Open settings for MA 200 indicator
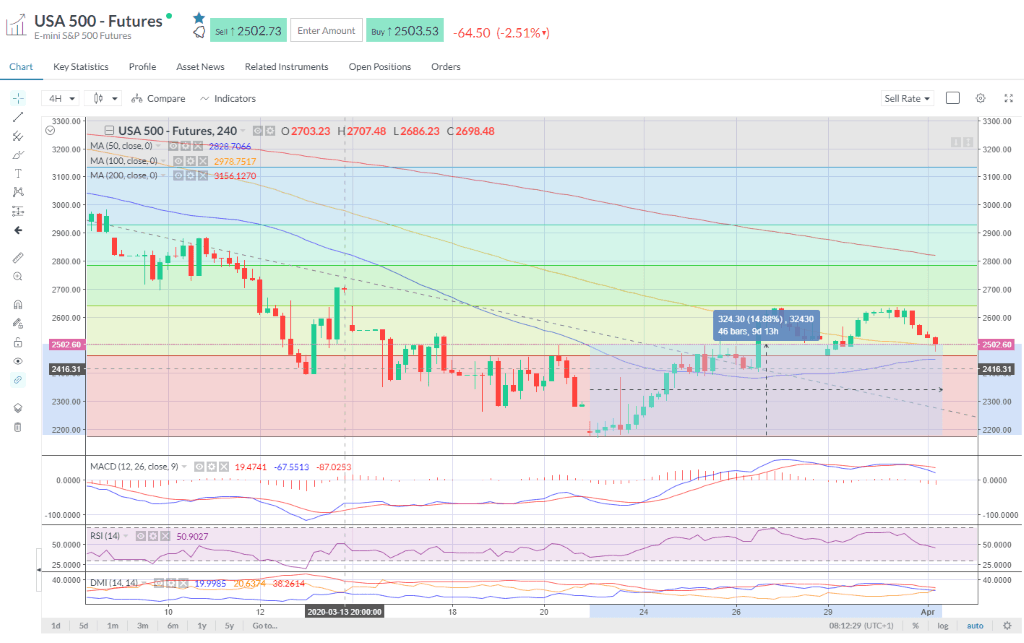1024x643 pixels. tap(190, 176)
